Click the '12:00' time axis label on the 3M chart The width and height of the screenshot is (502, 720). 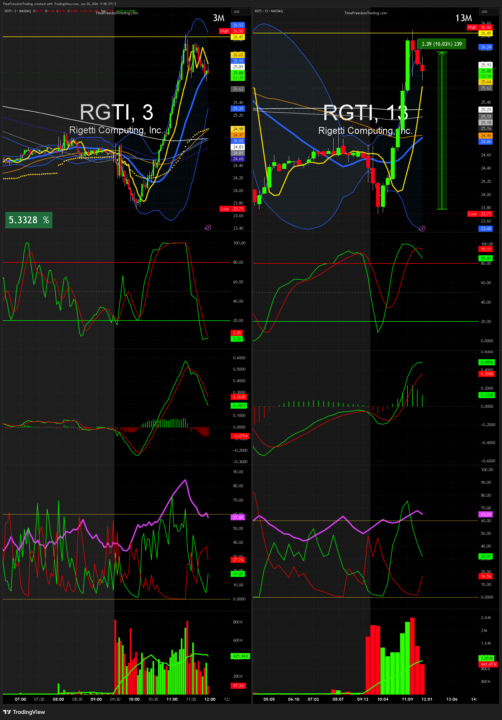click(x=210, y=699)
